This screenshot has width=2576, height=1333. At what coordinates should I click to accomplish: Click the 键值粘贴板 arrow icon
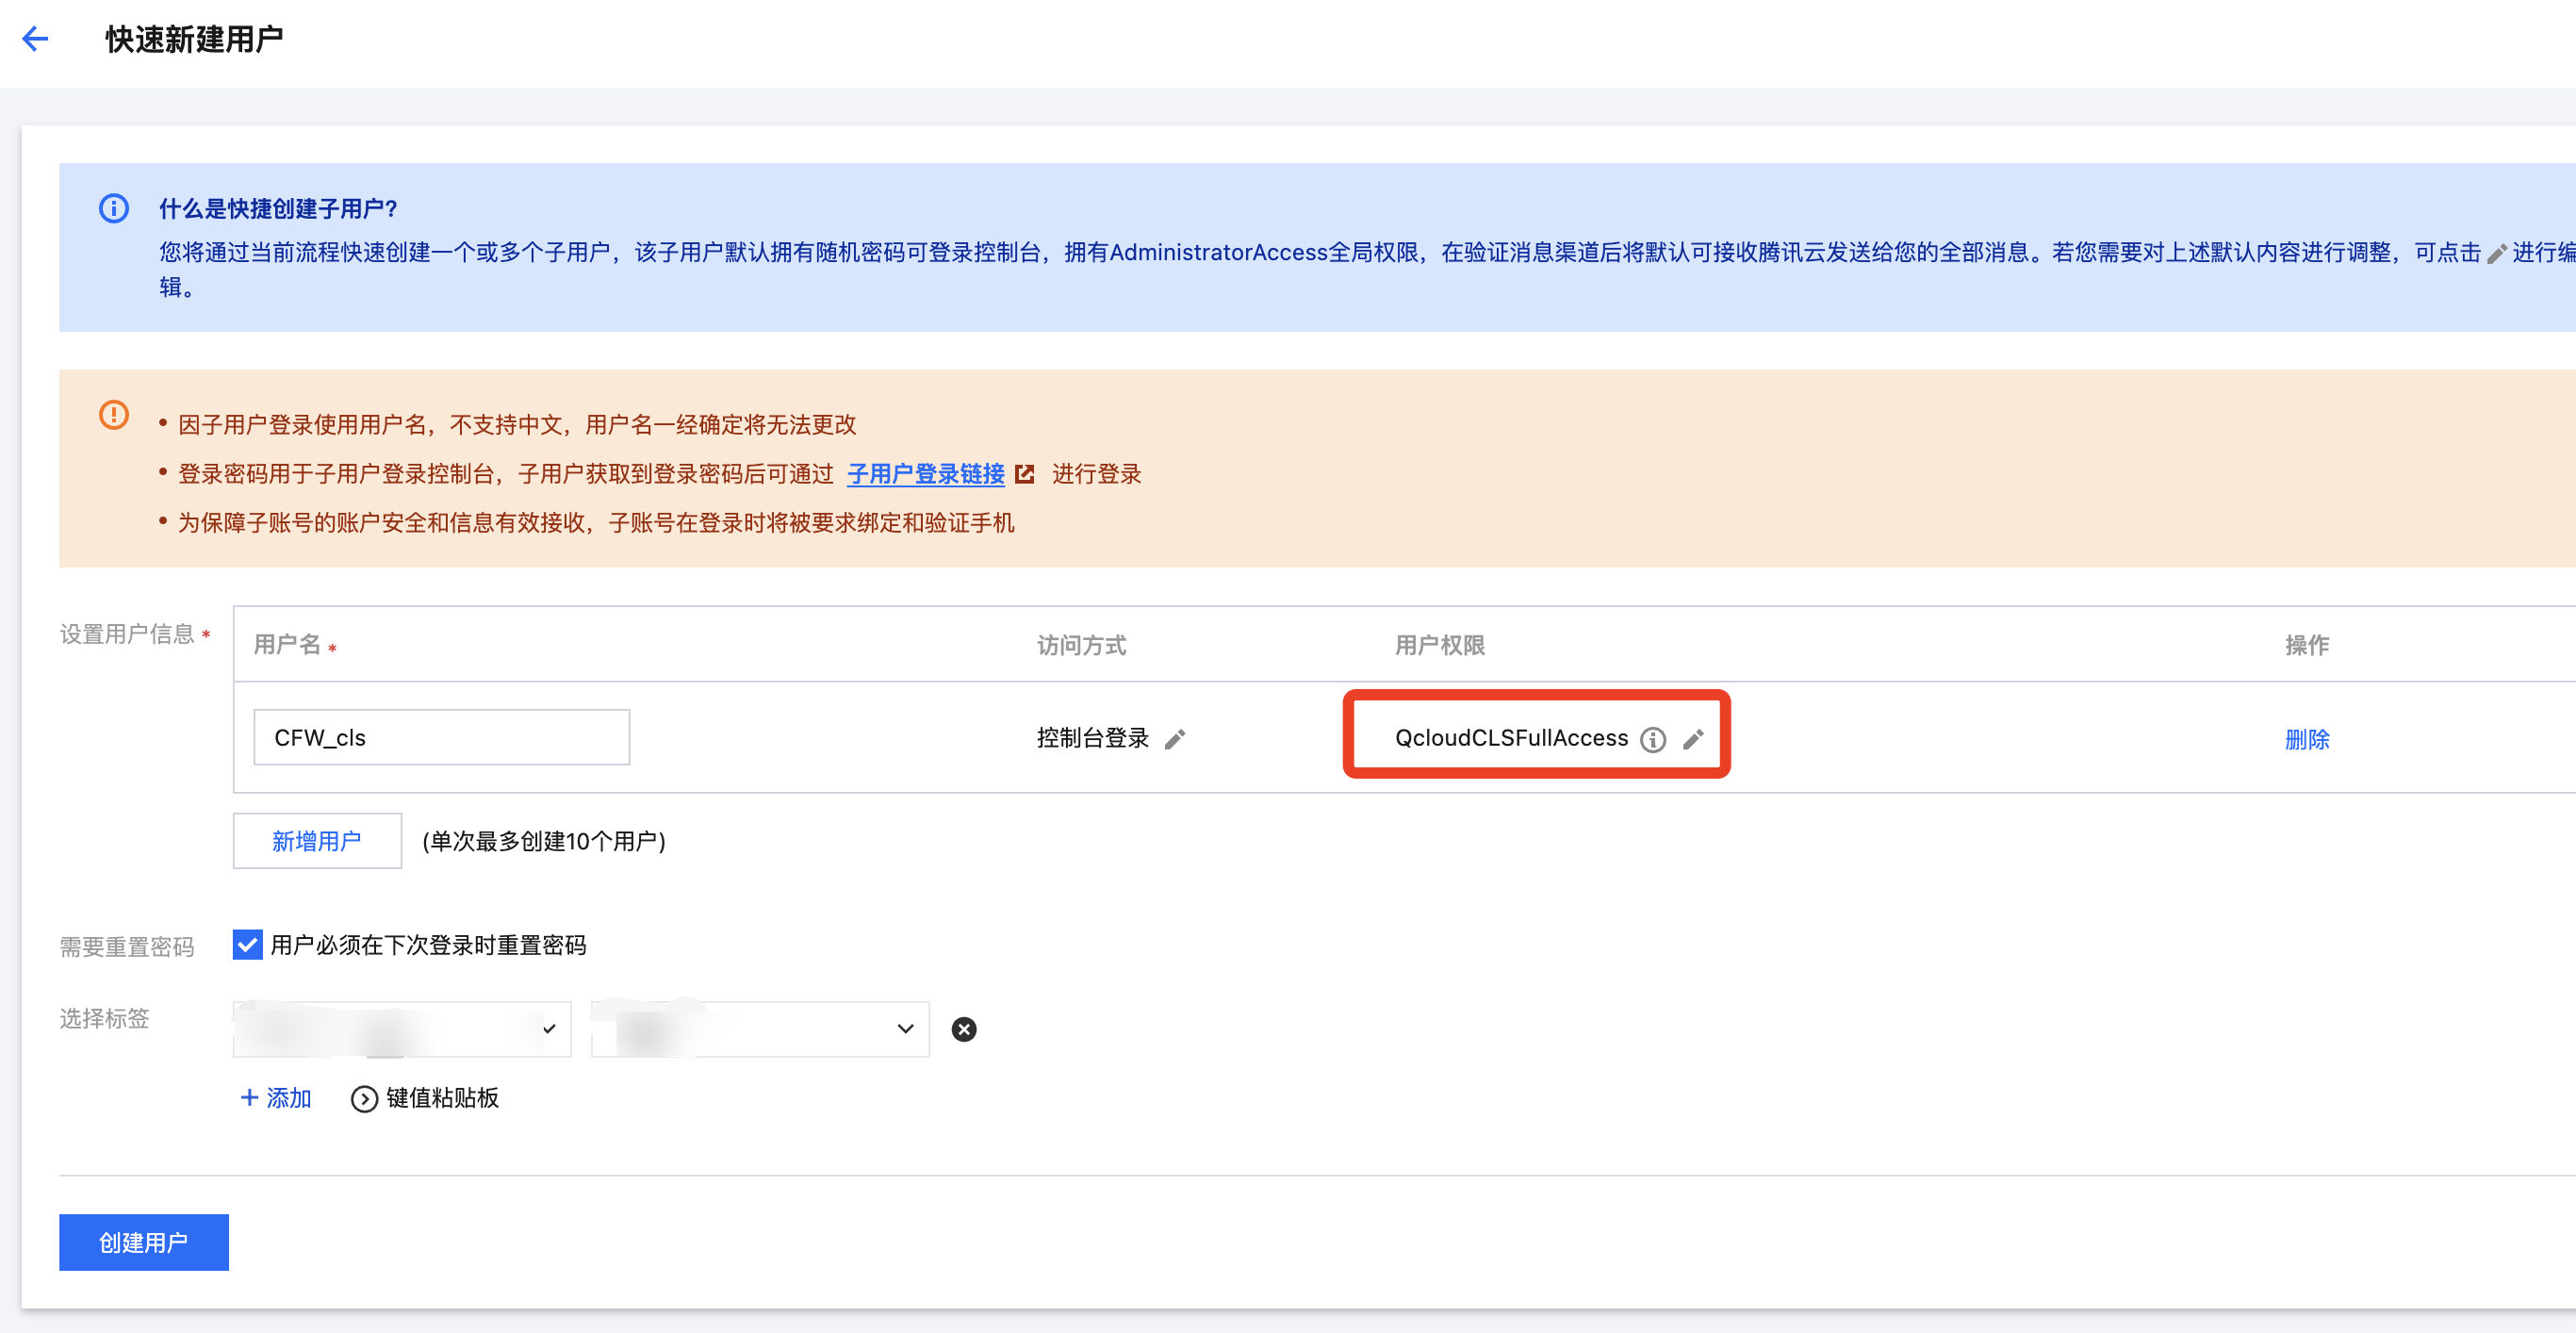[364, 1099]
